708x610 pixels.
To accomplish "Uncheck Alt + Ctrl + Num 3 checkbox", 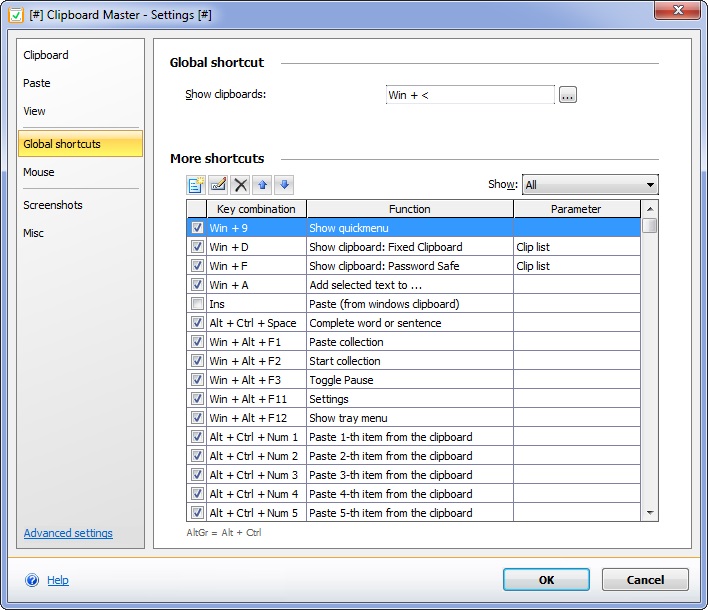I will point(197,474).
